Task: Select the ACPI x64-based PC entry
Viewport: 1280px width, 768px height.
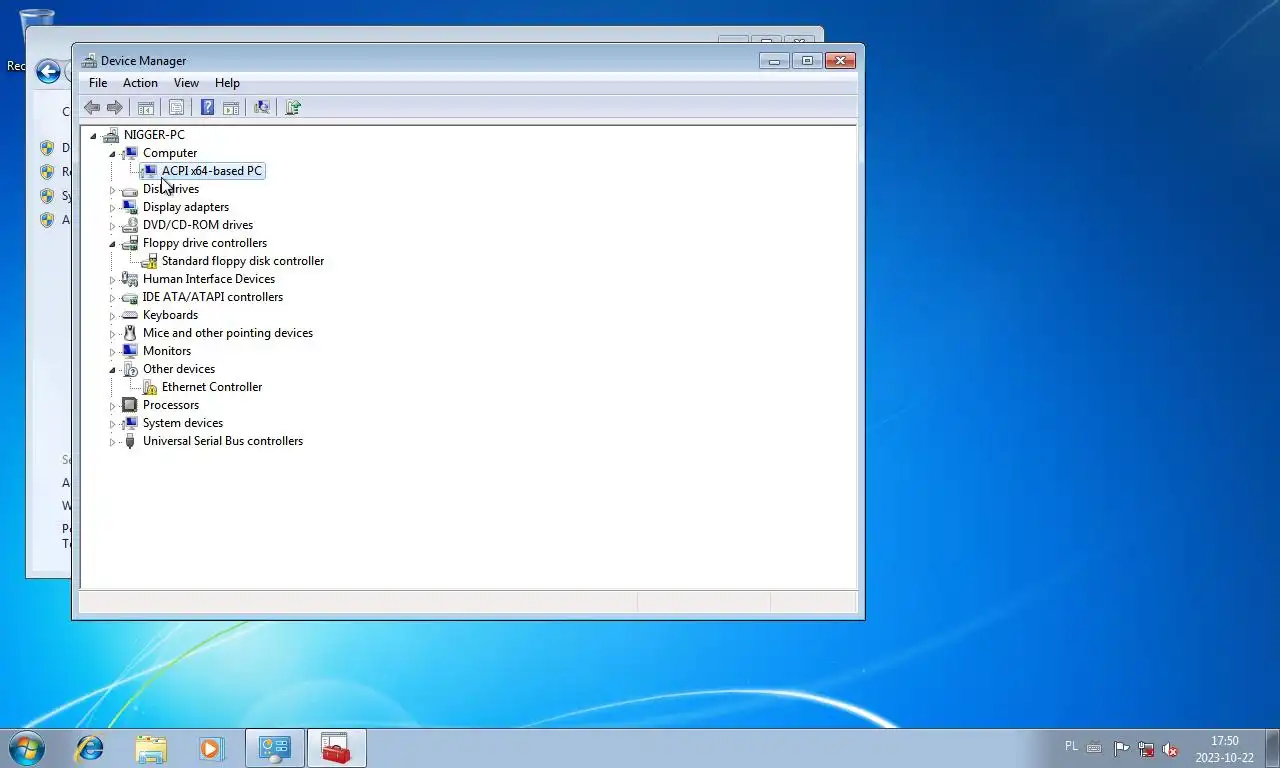Action: 212,171
